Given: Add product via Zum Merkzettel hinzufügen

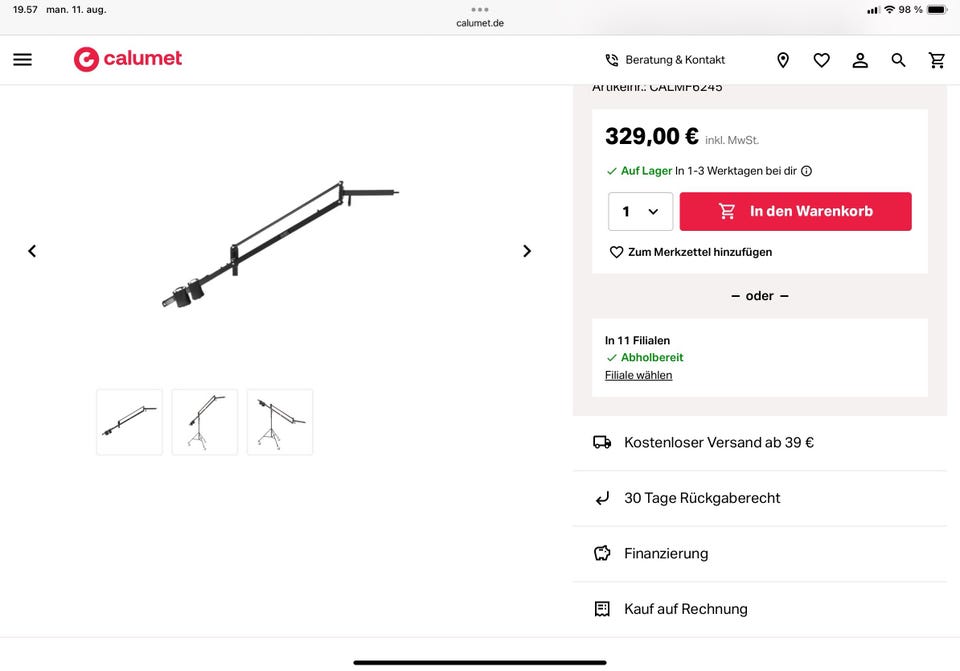Looking at the screenshot, I should (x=690, y=253).
